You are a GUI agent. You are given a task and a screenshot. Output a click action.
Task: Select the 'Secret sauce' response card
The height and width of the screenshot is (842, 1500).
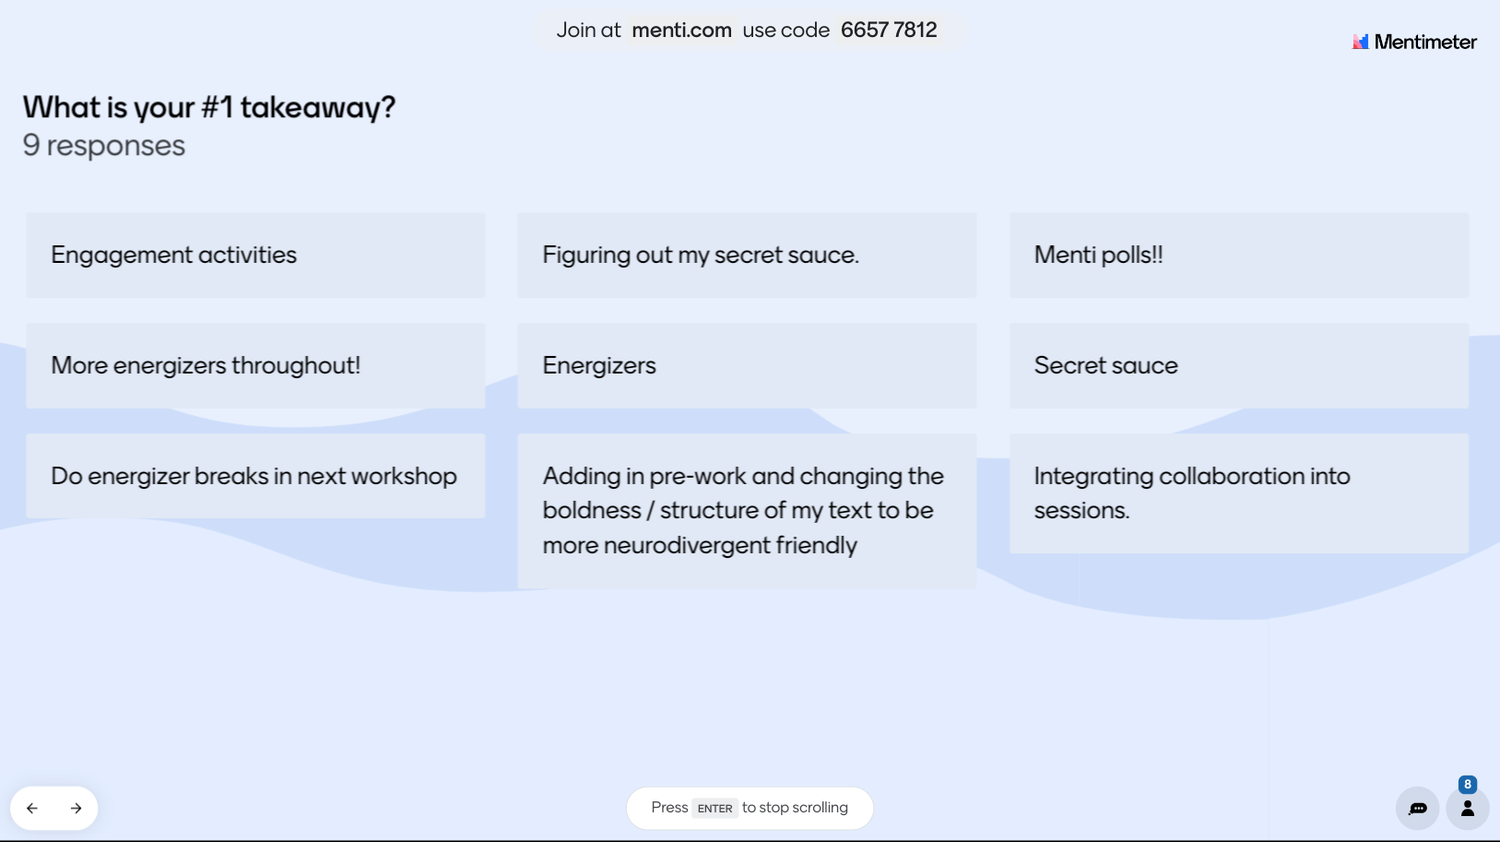[1238, 365]
